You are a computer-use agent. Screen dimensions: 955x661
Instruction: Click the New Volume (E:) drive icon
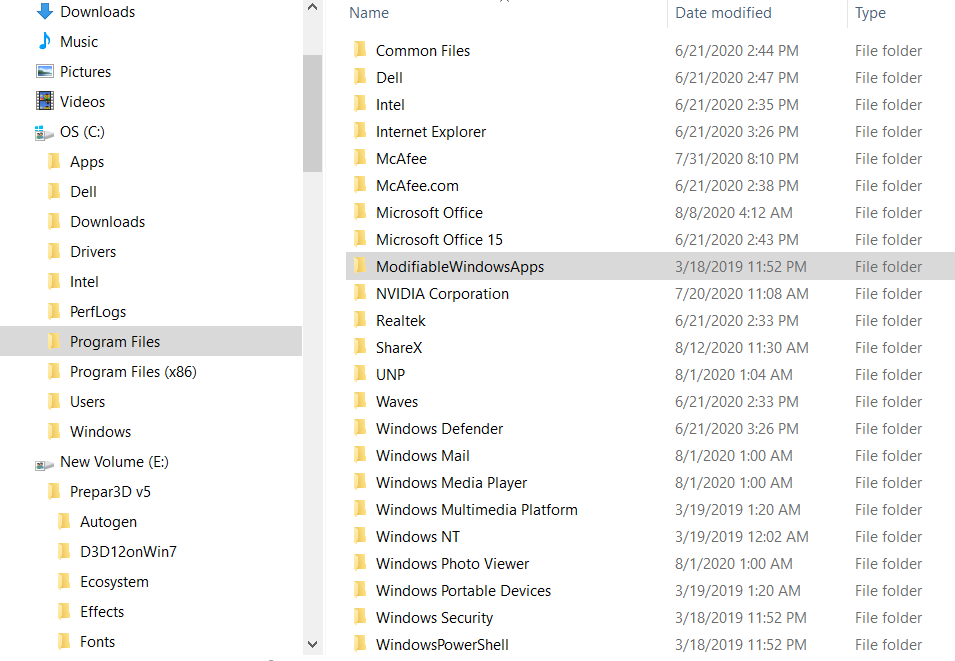click(44, 465)
